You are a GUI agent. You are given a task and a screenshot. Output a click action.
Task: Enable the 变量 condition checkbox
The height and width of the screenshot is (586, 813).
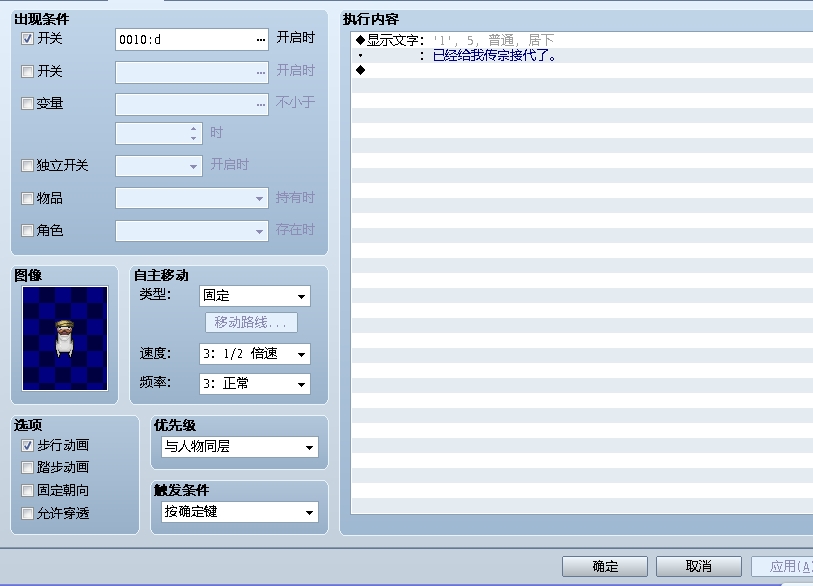pos(27,104)
